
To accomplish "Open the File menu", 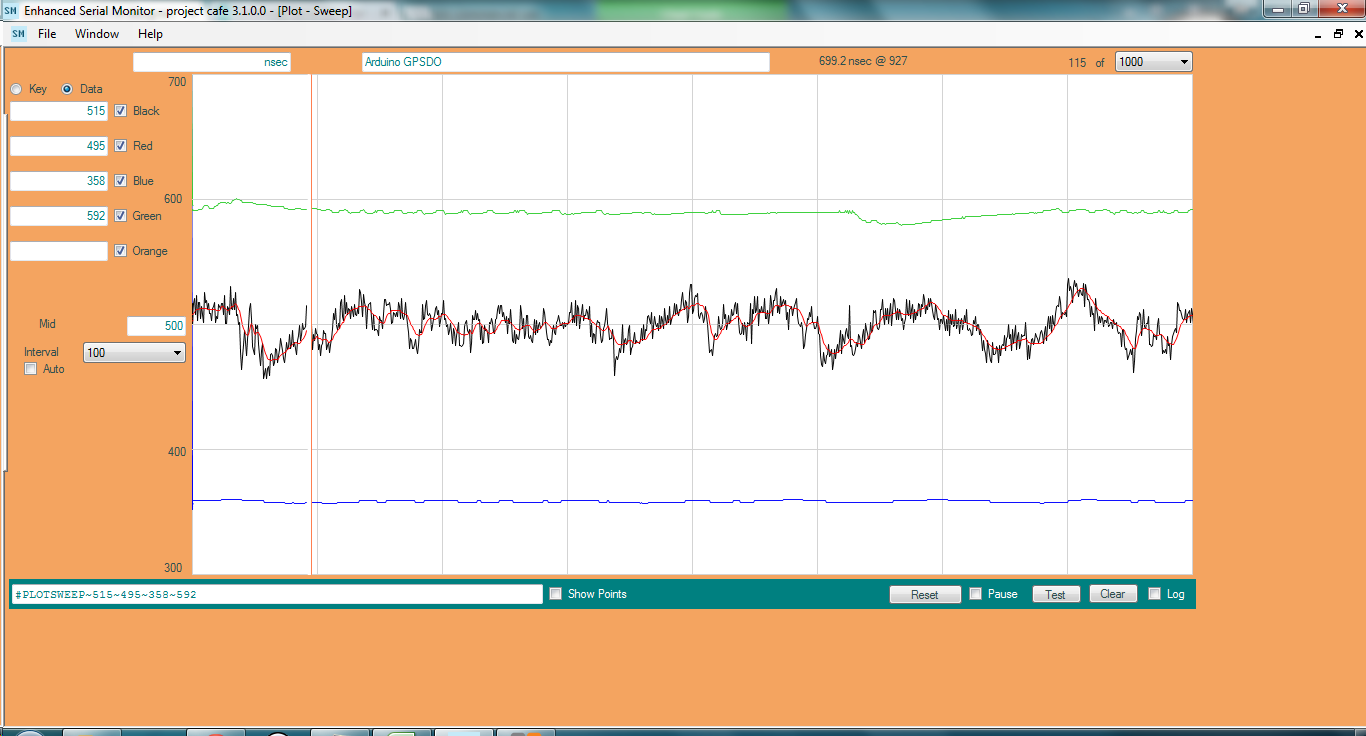I will [47, 34].
